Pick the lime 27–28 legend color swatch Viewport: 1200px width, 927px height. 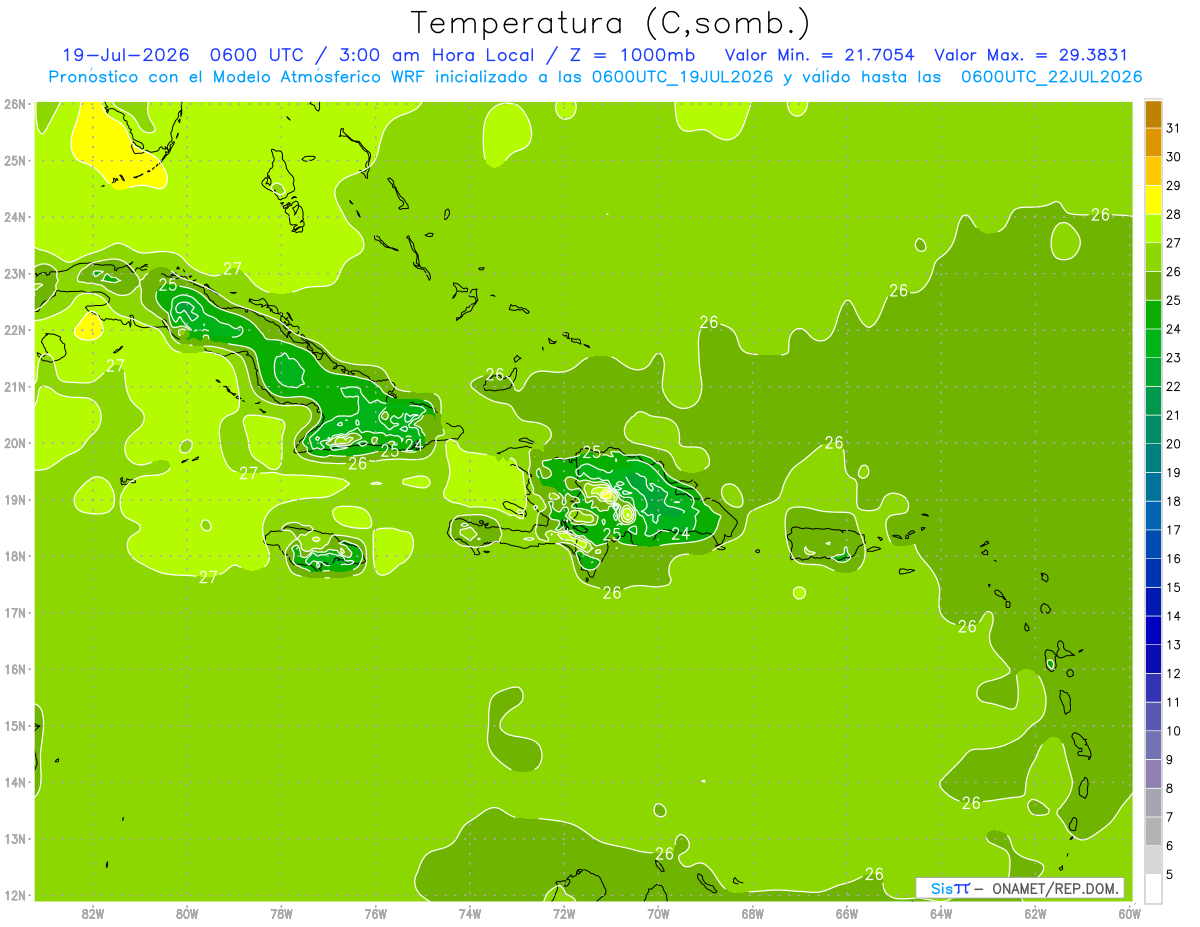click(1153, 229)
